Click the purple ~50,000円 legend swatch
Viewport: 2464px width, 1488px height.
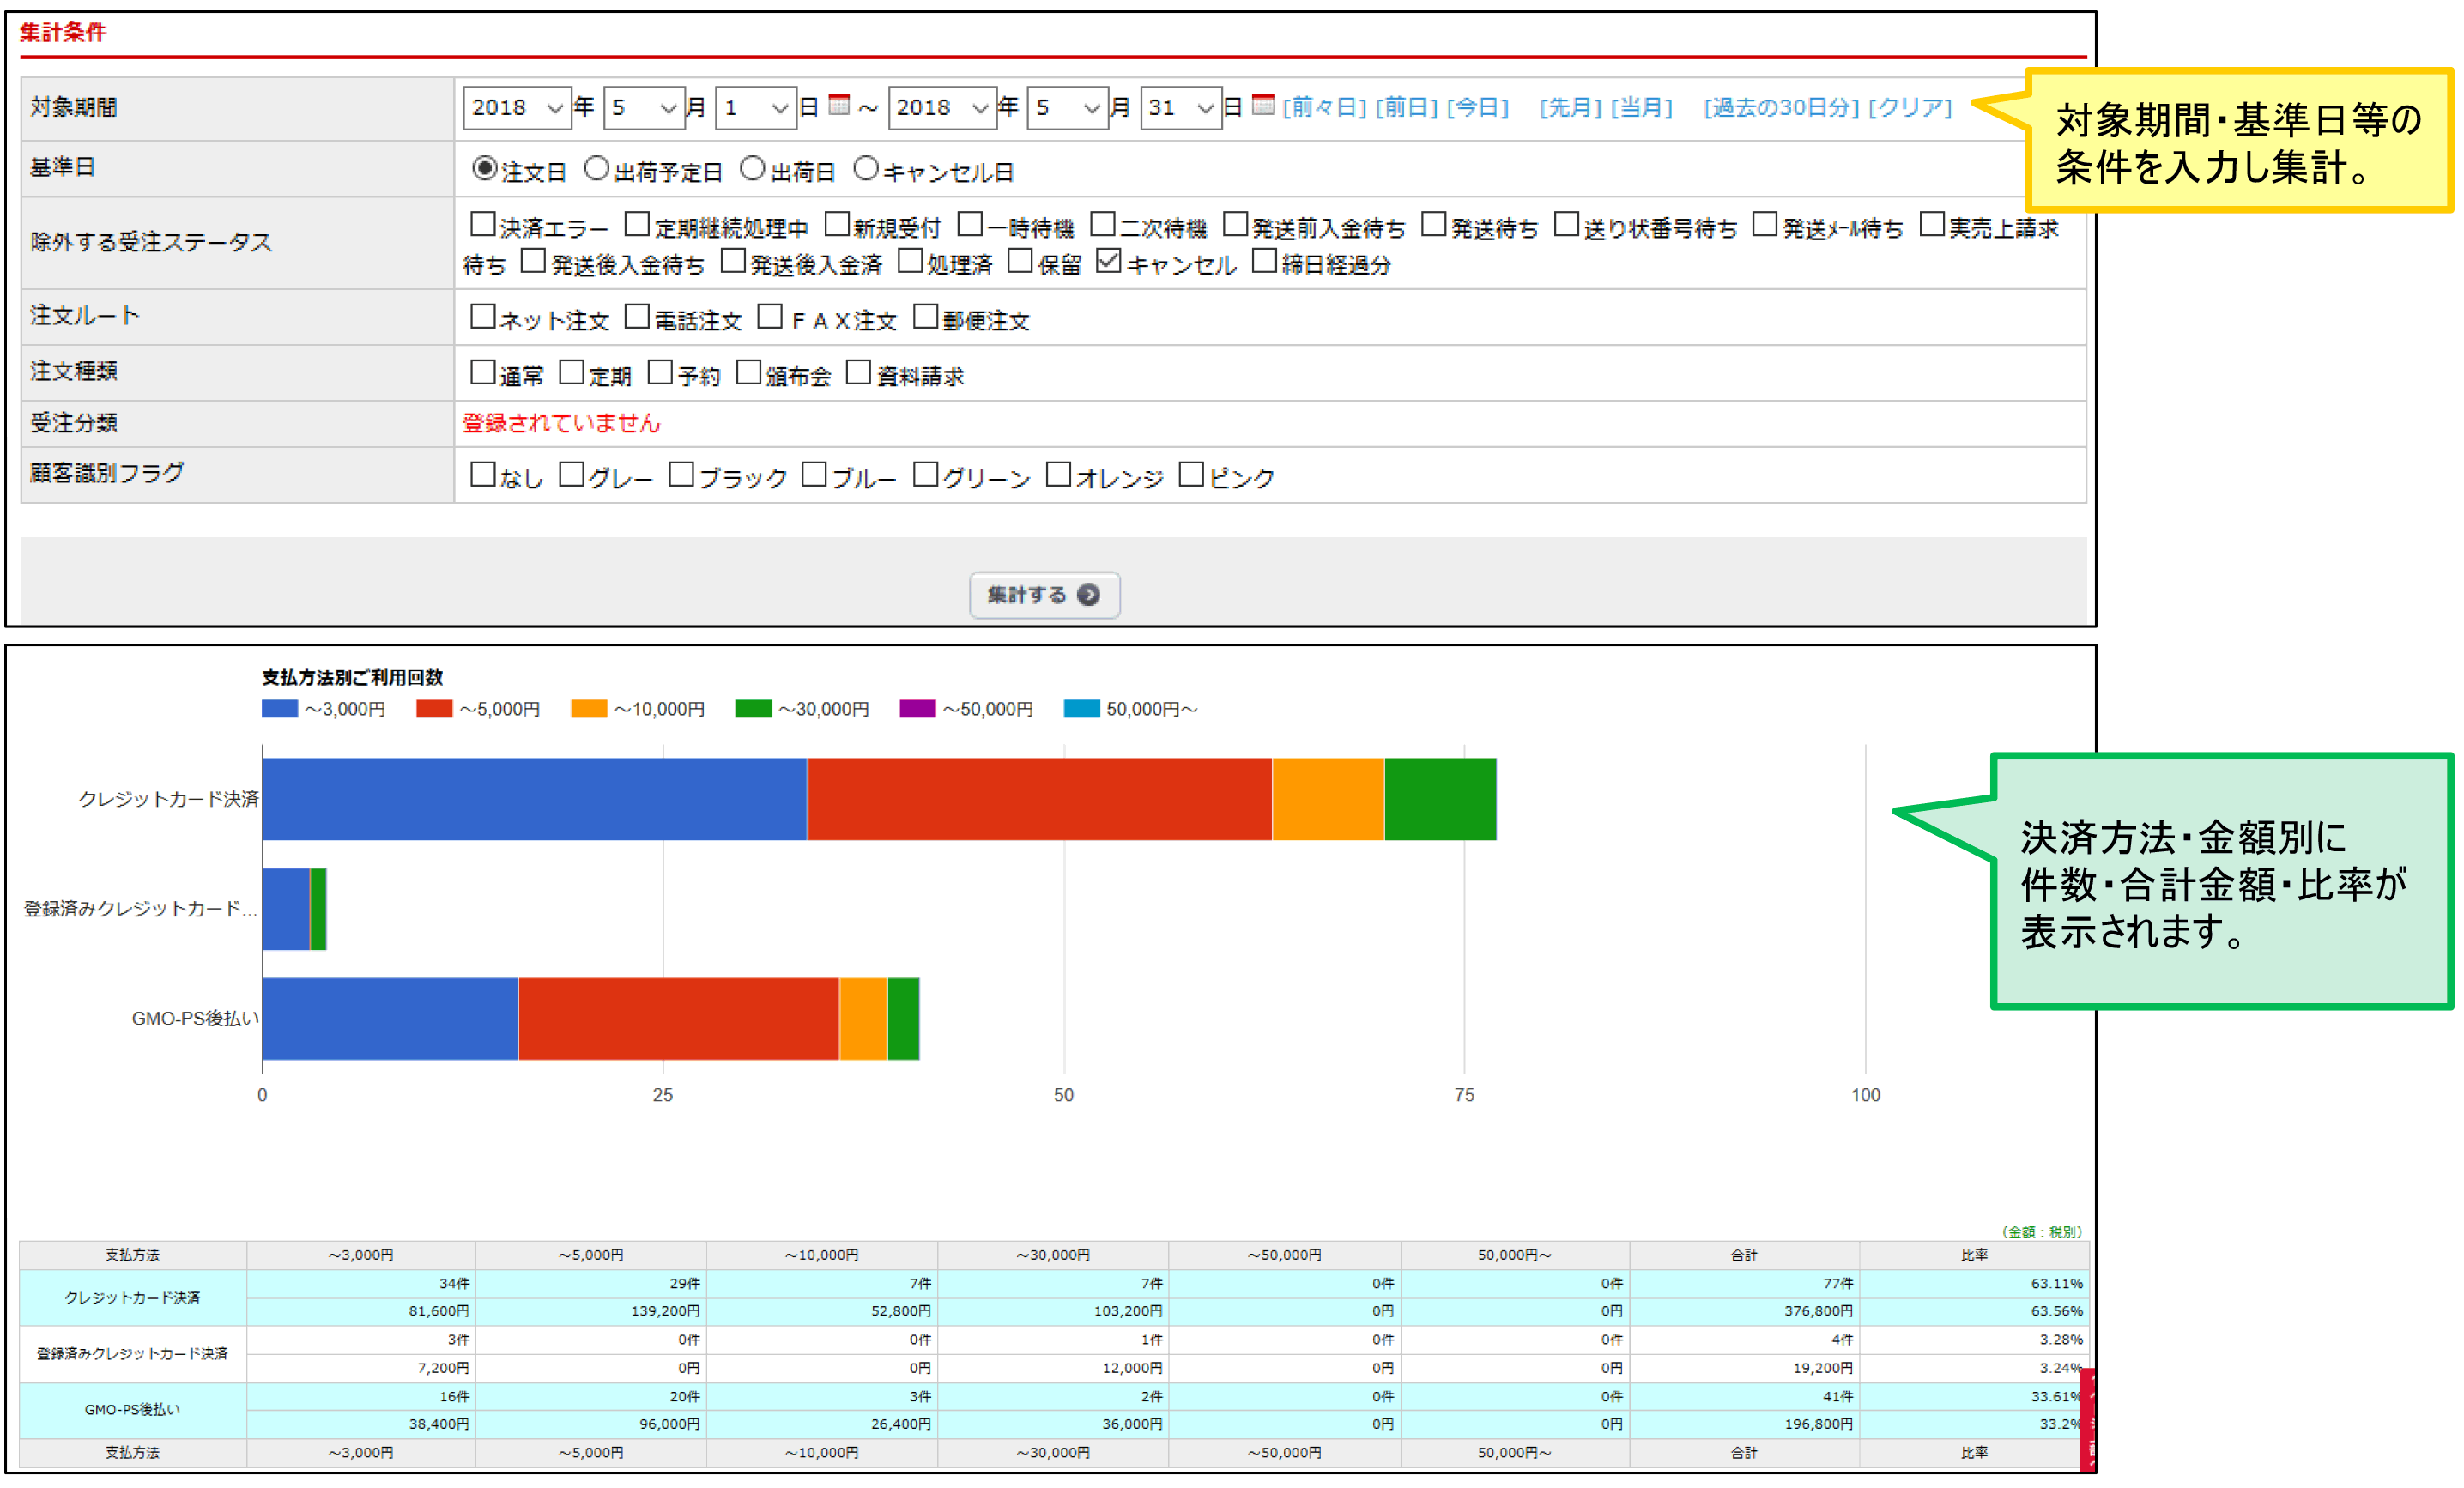(x=917, y=709)
